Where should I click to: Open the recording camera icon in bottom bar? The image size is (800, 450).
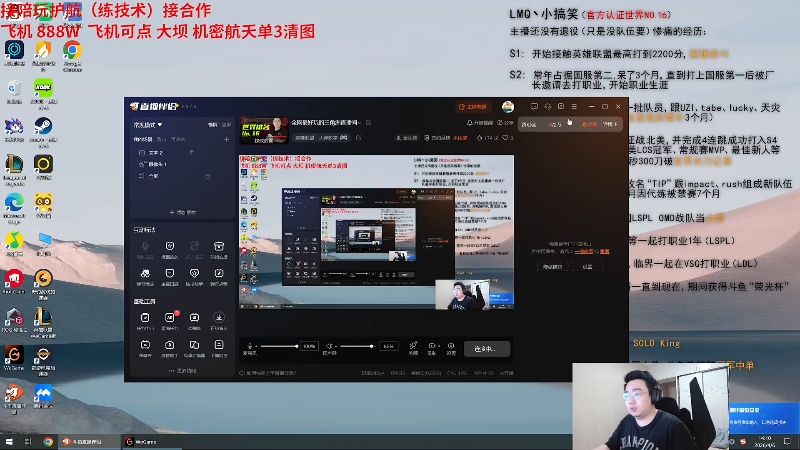[x=432, y=346]
